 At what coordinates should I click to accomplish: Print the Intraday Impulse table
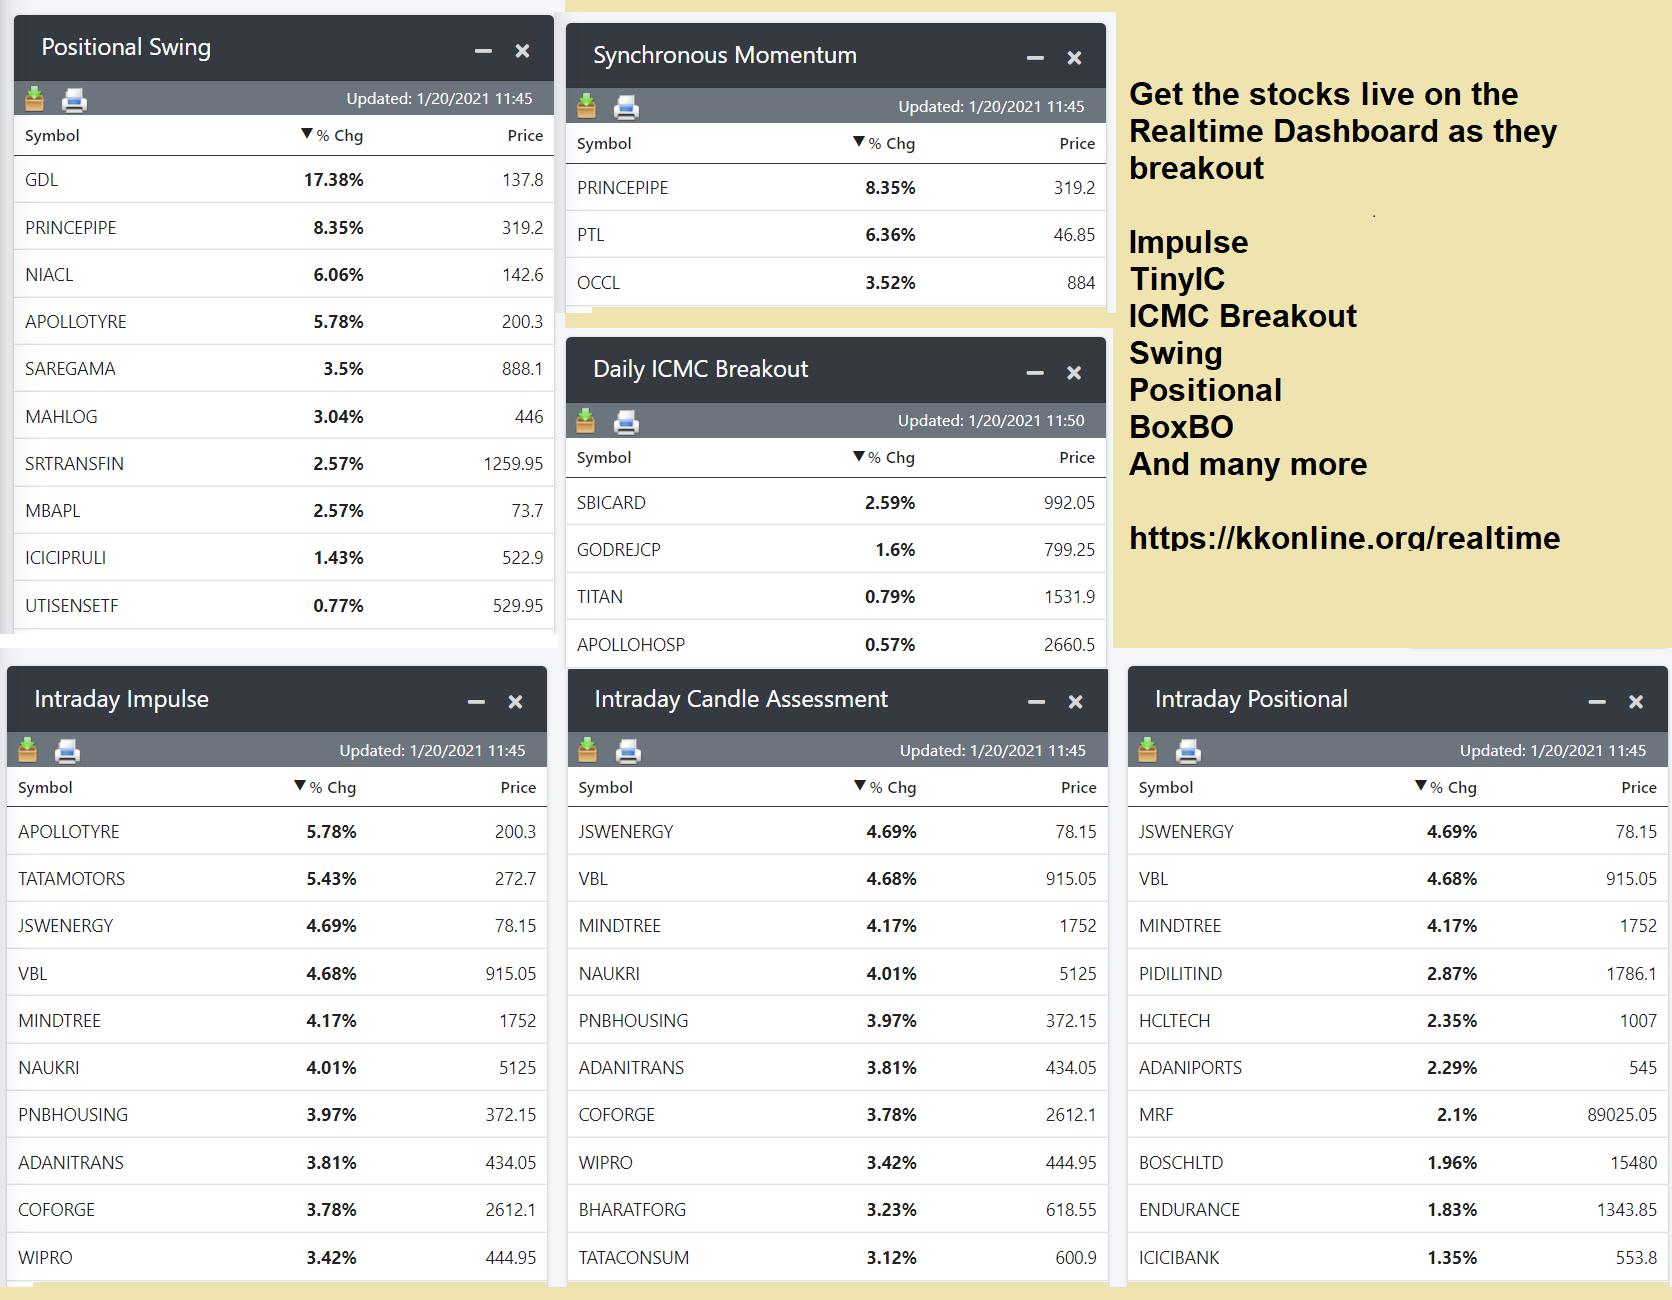pyautogui.click(x=67, y=751)
